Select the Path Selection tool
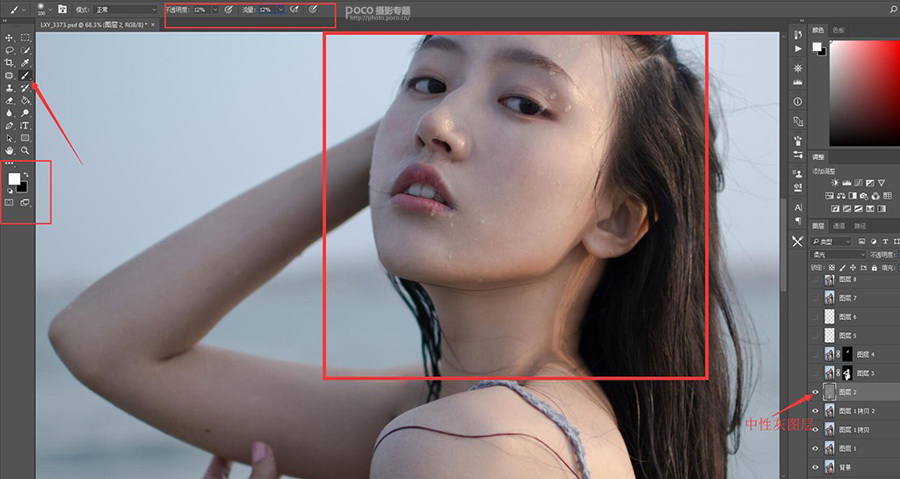The width and height of the screenshot is (900, 479). pyautogui.click(x=9, y=139)
